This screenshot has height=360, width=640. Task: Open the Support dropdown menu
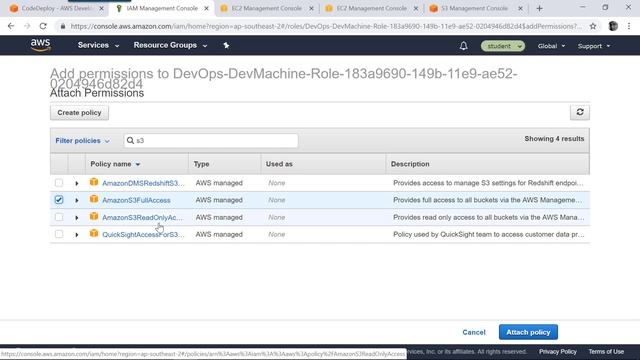click(x=594, y=46)
